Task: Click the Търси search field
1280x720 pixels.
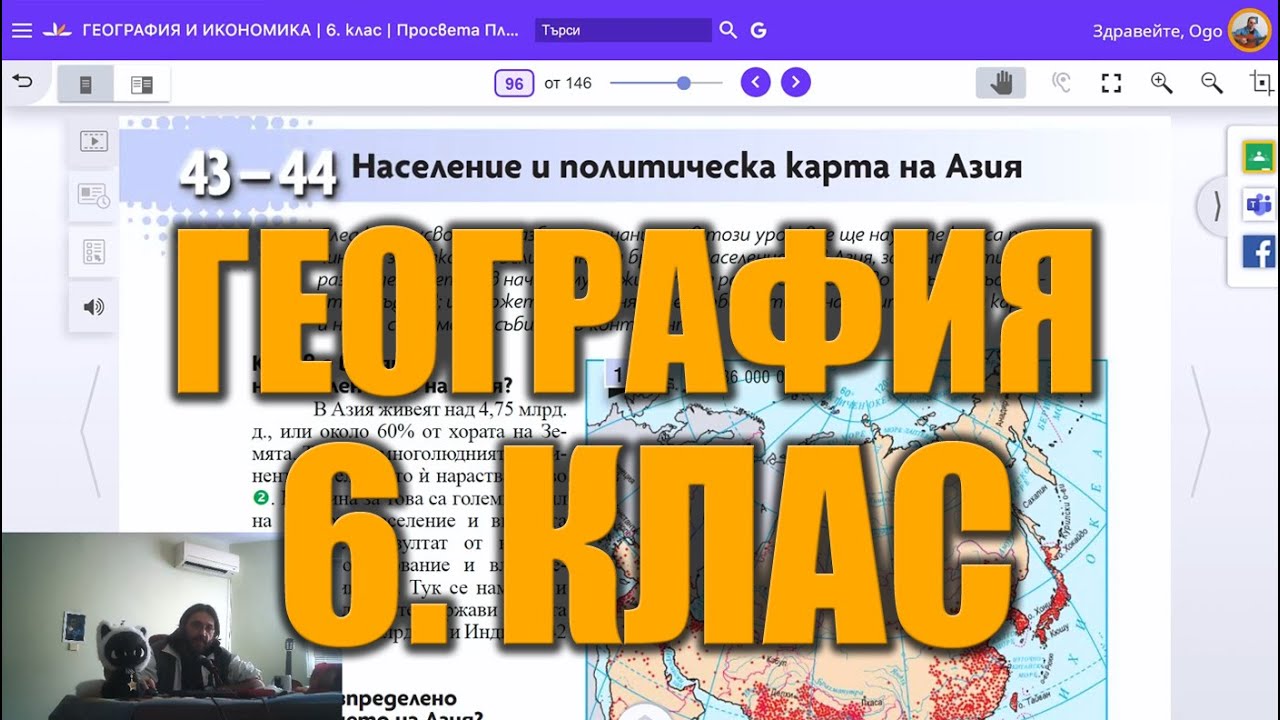Action: click(623, 30)
